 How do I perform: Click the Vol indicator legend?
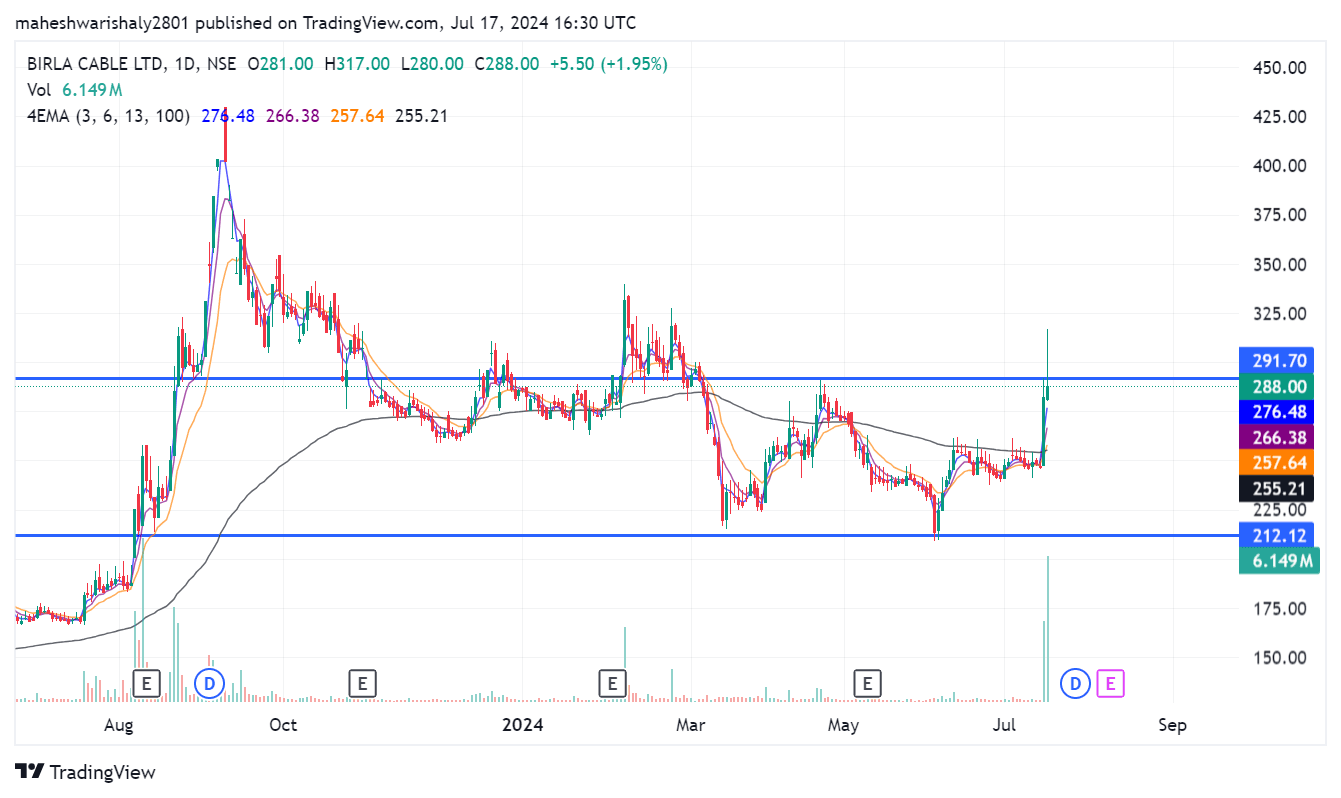[x=39, y=90]
